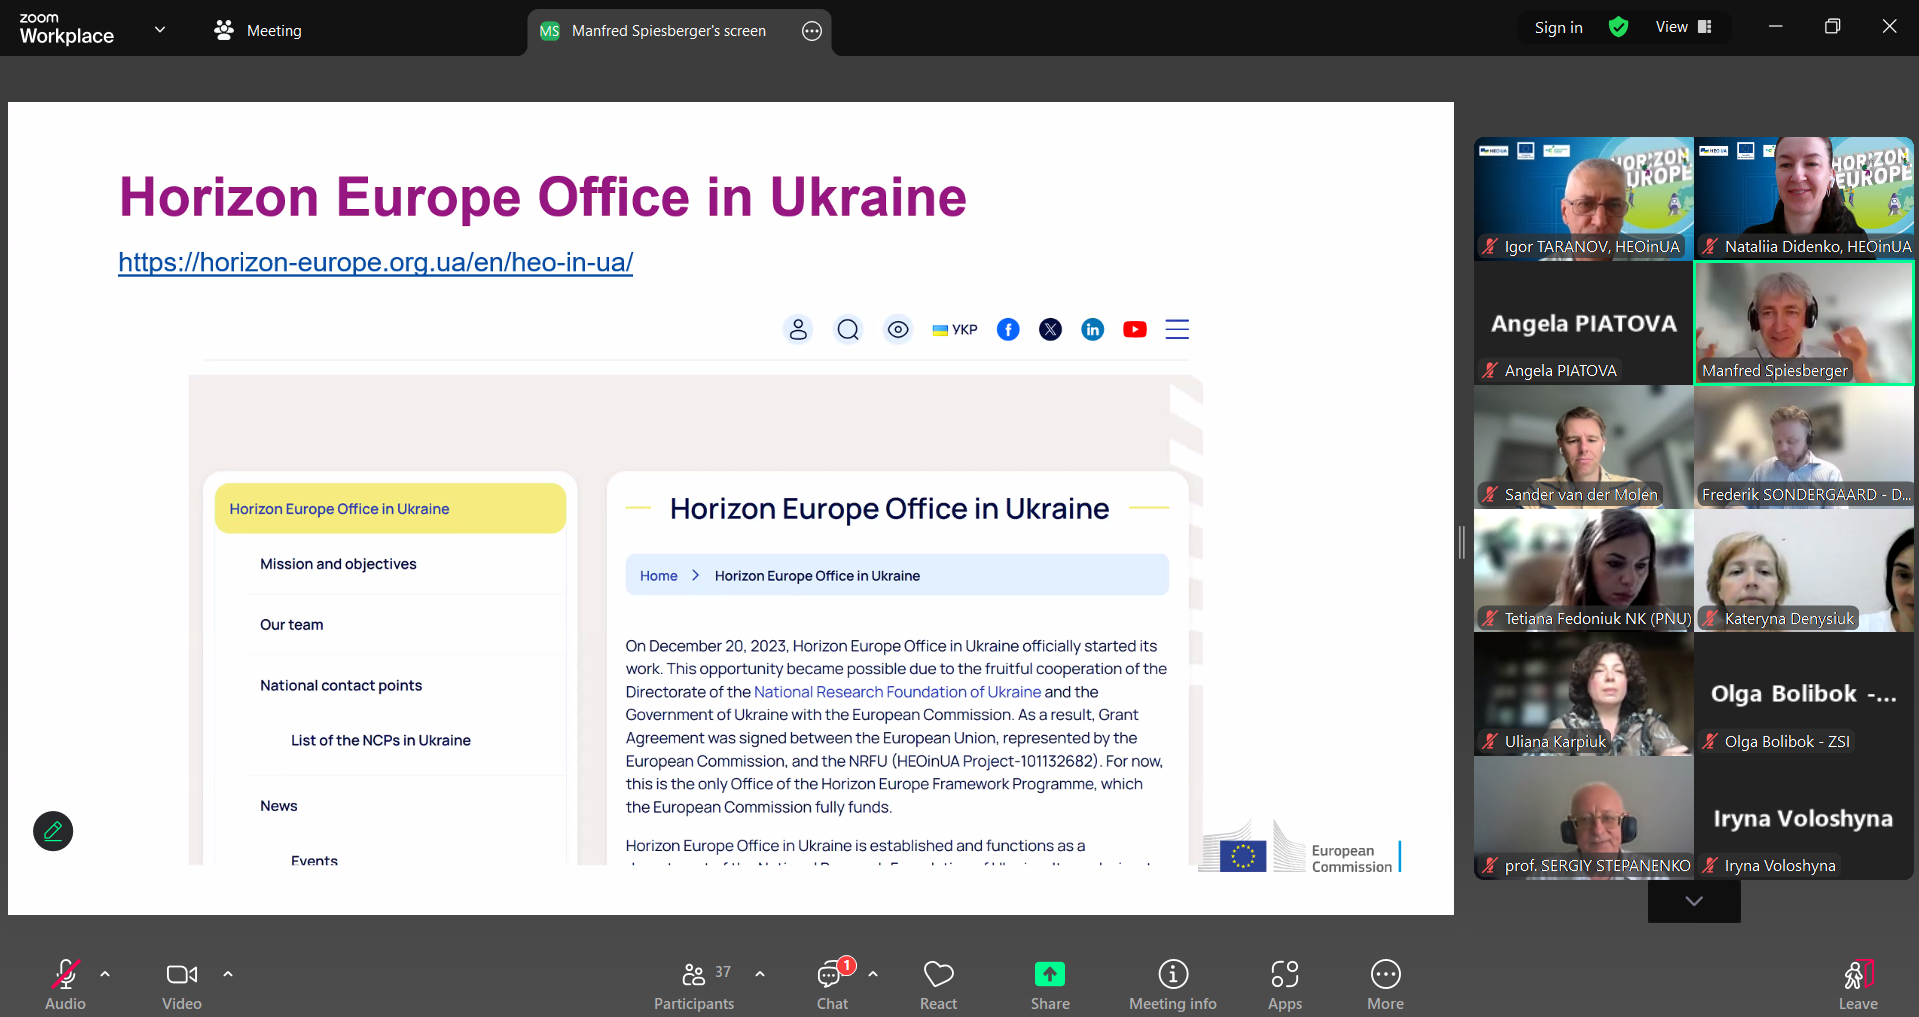
Task: Click the Events sidebar item
Action: [314, 860]
